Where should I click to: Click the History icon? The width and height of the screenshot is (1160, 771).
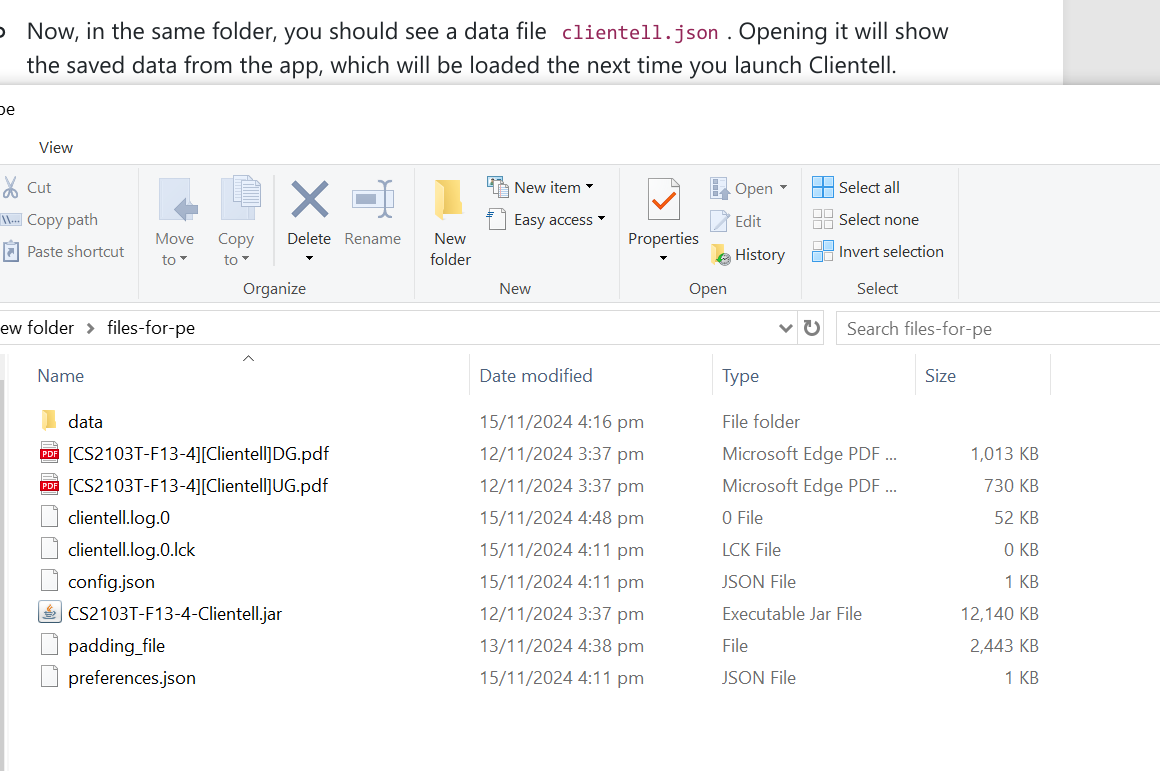(721, 255)
